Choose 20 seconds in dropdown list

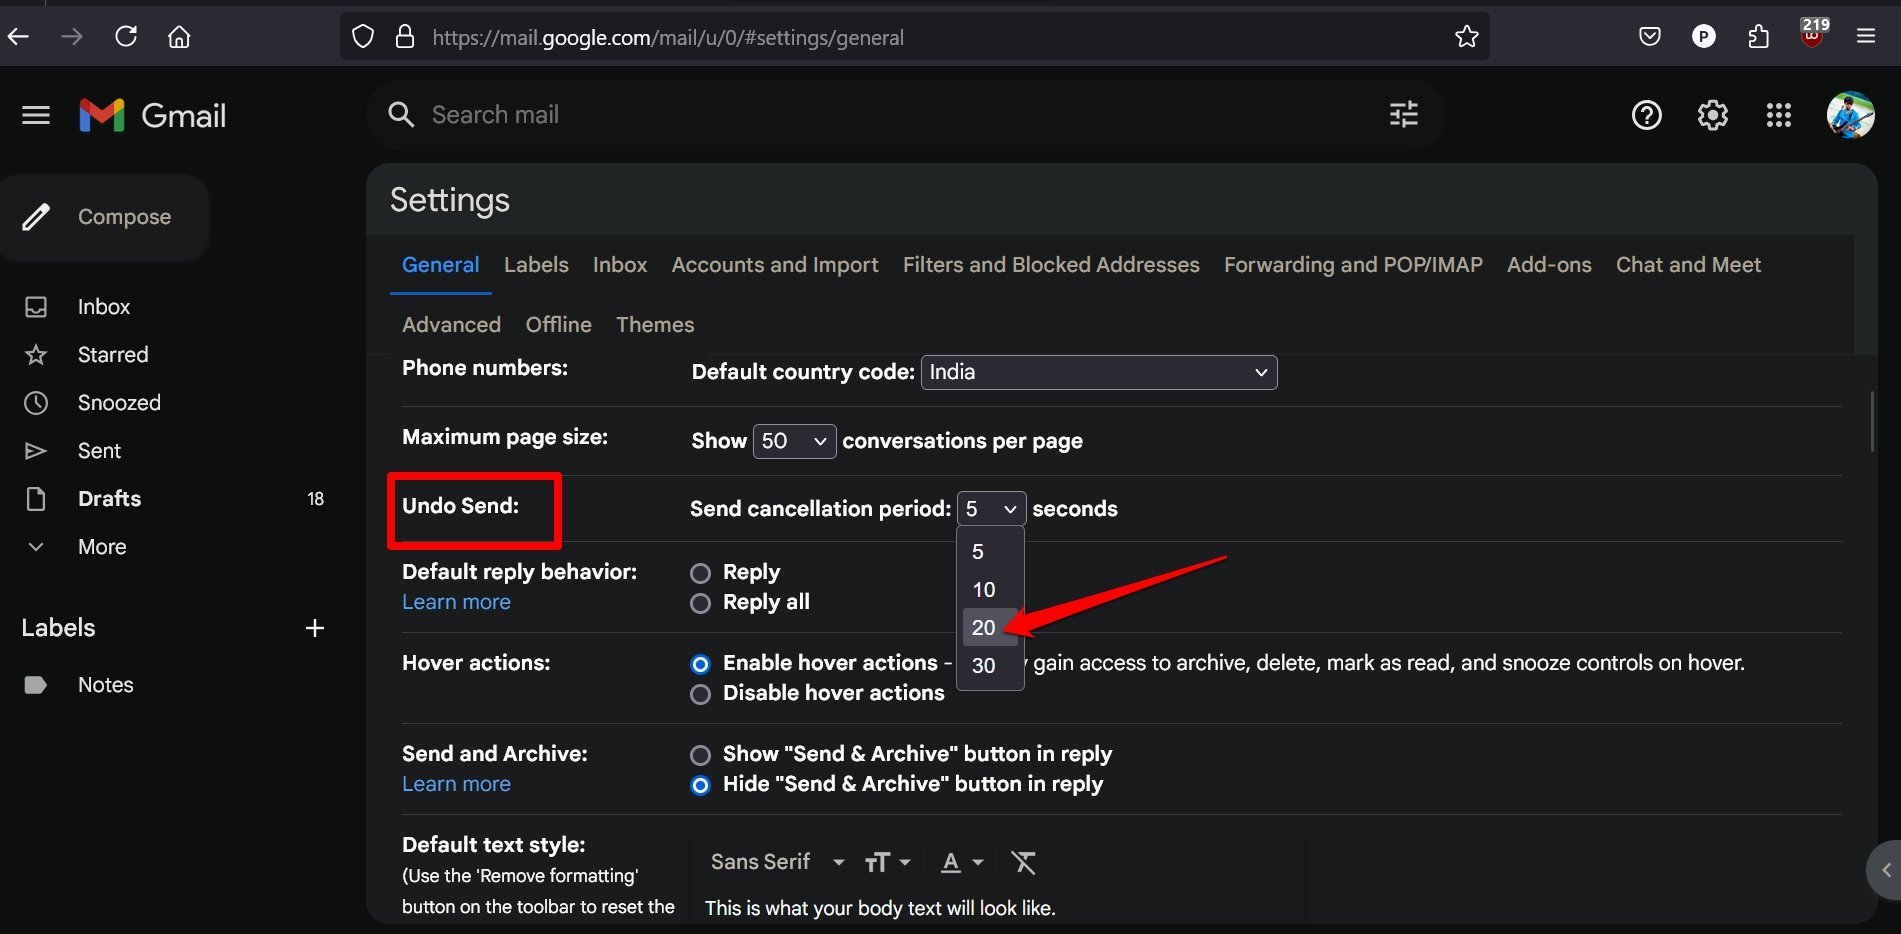coord(989,628)
